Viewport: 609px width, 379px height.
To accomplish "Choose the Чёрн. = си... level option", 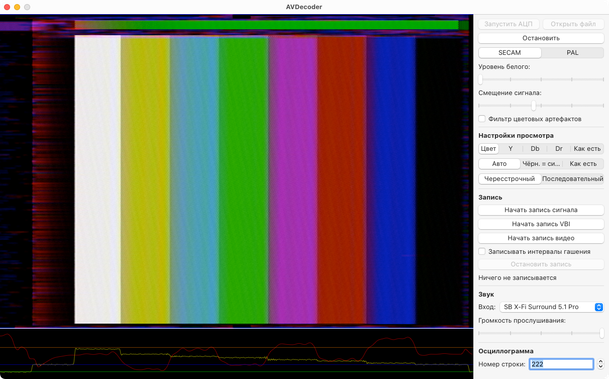I will click(x=541, y=164).
